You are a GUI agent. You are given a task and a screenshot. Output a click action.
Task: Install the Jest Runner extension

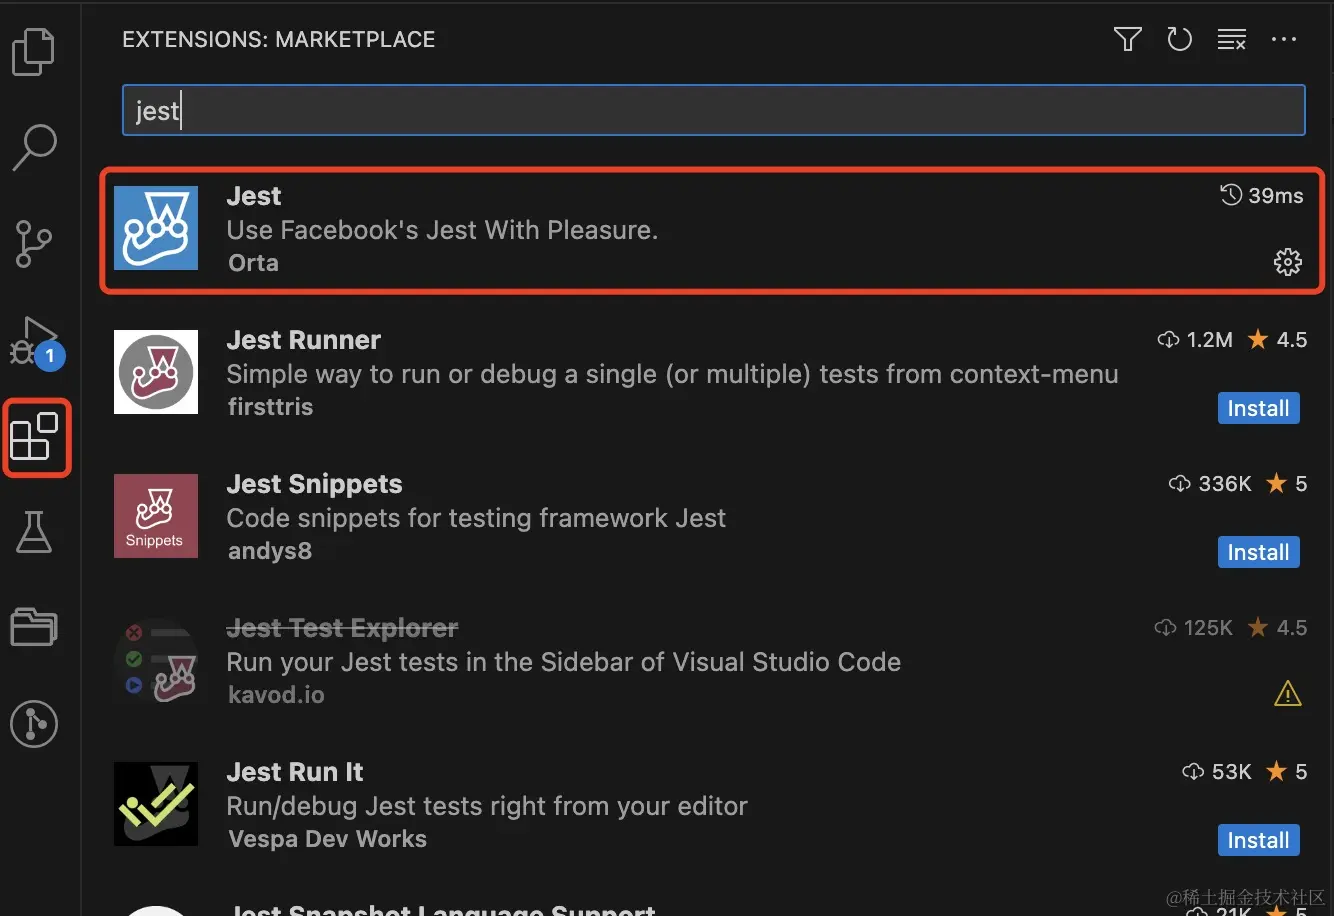click(x=1258, y=408)
